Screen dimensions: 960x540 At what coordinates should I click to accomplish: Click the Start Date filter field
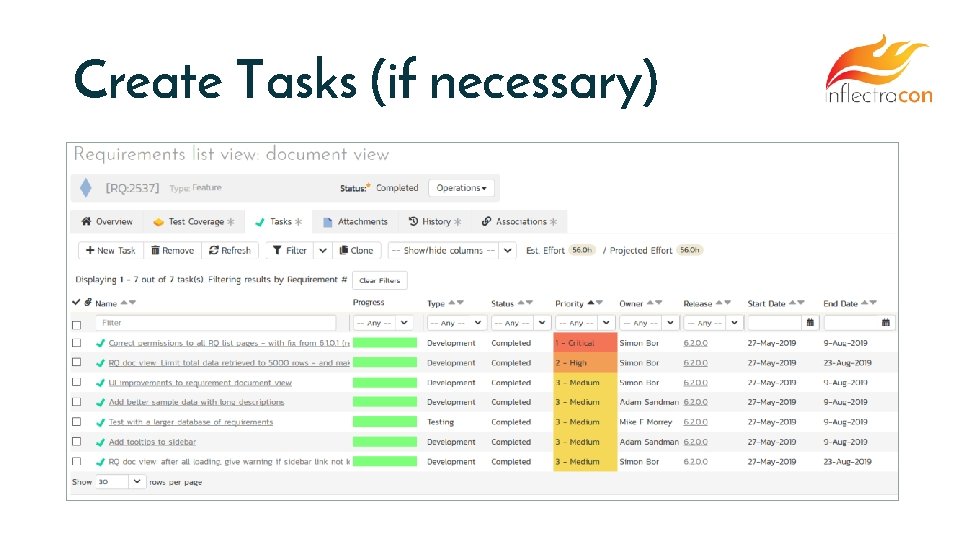775,323
